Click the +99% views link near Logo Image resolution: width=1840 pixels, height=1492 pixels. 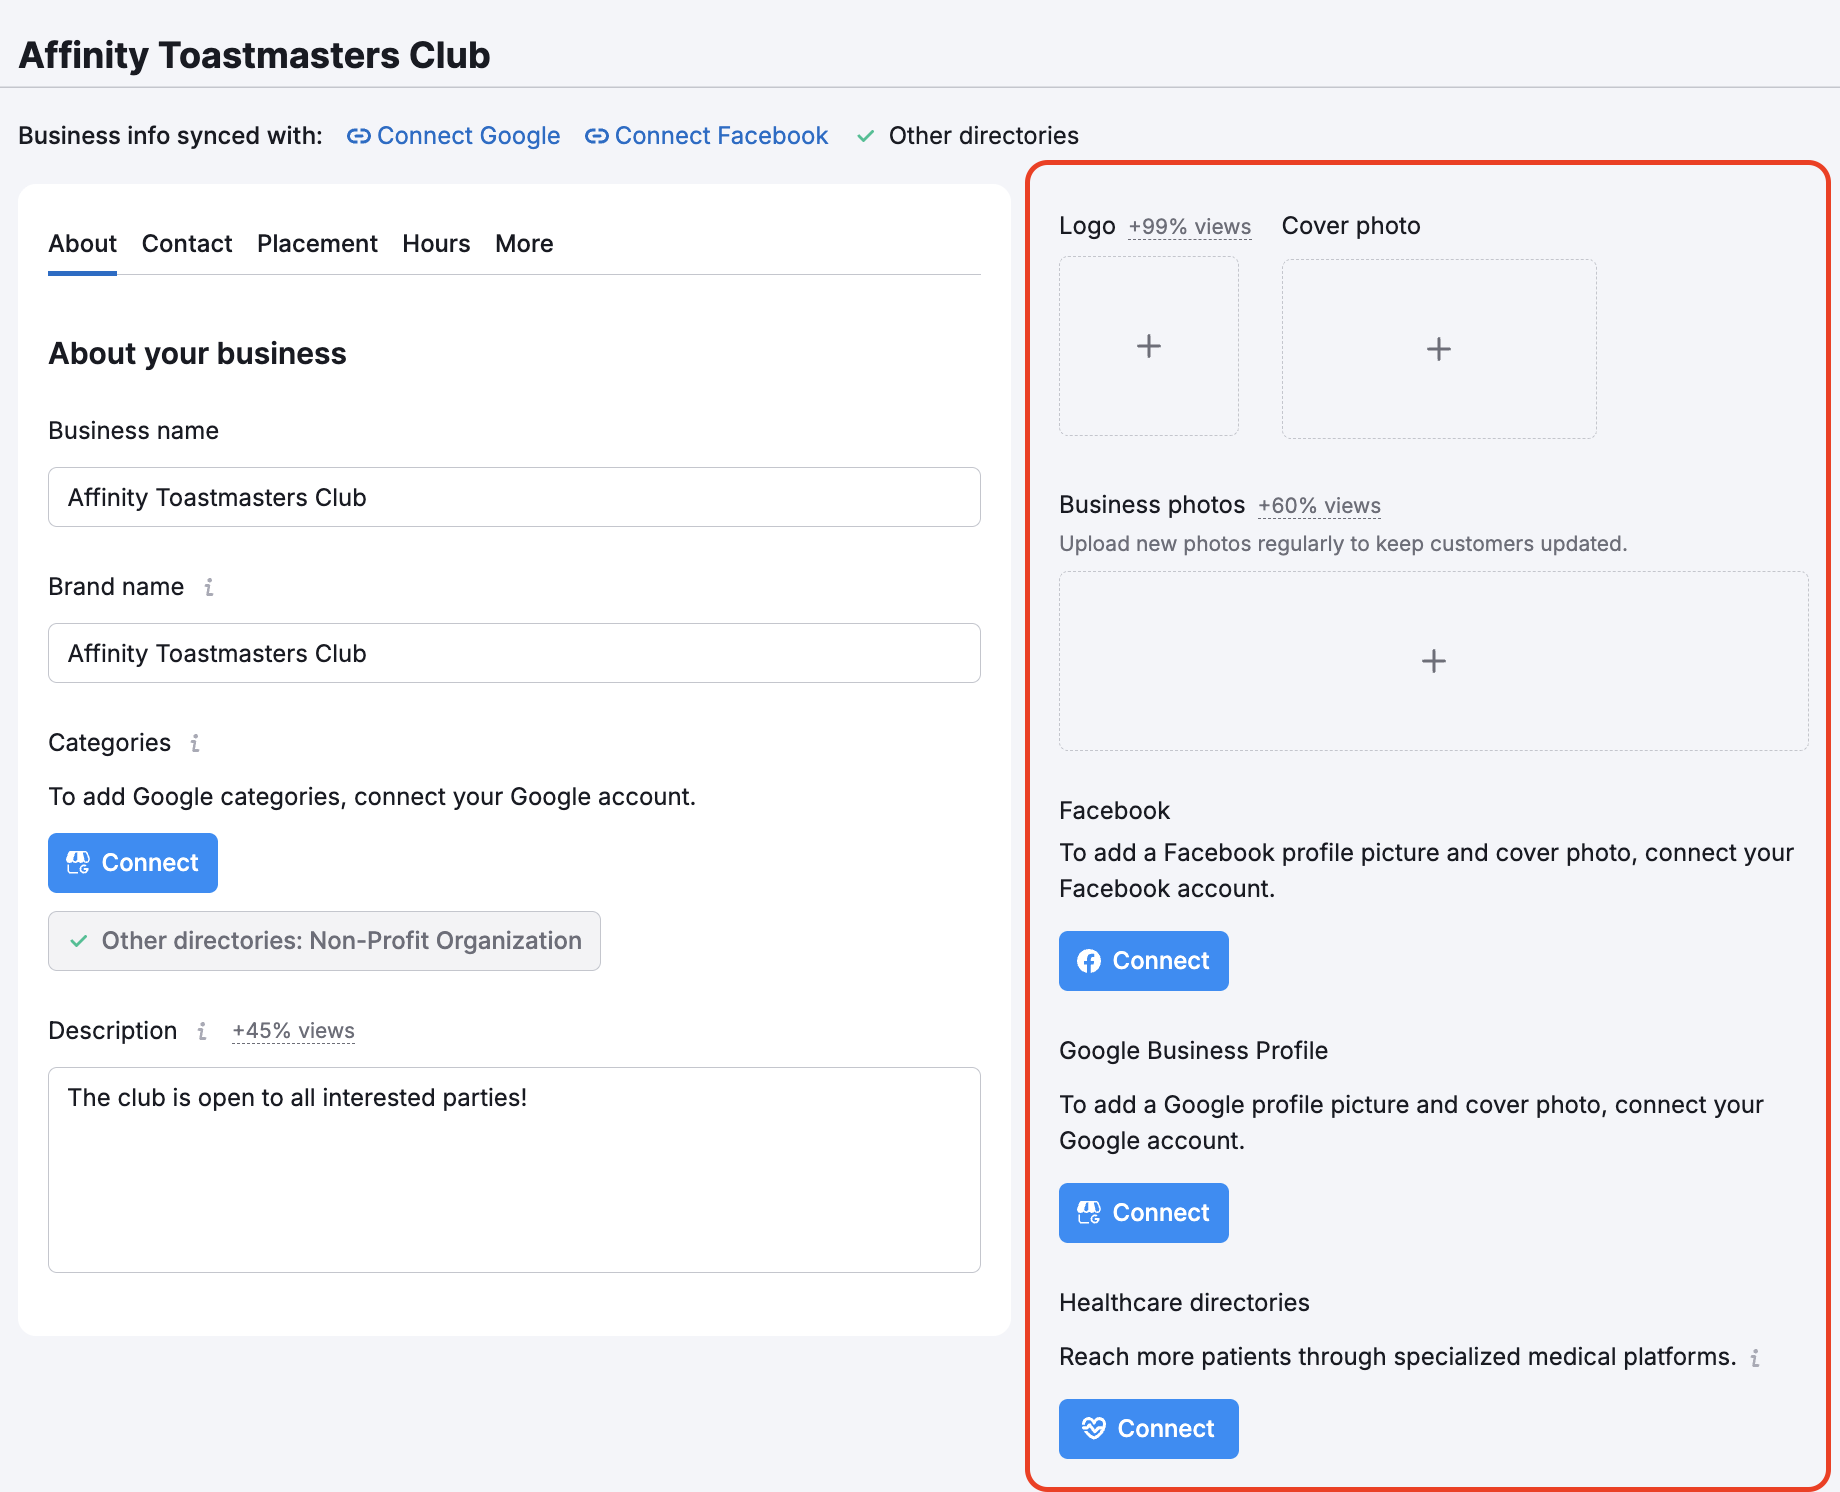coord(1189,226)
